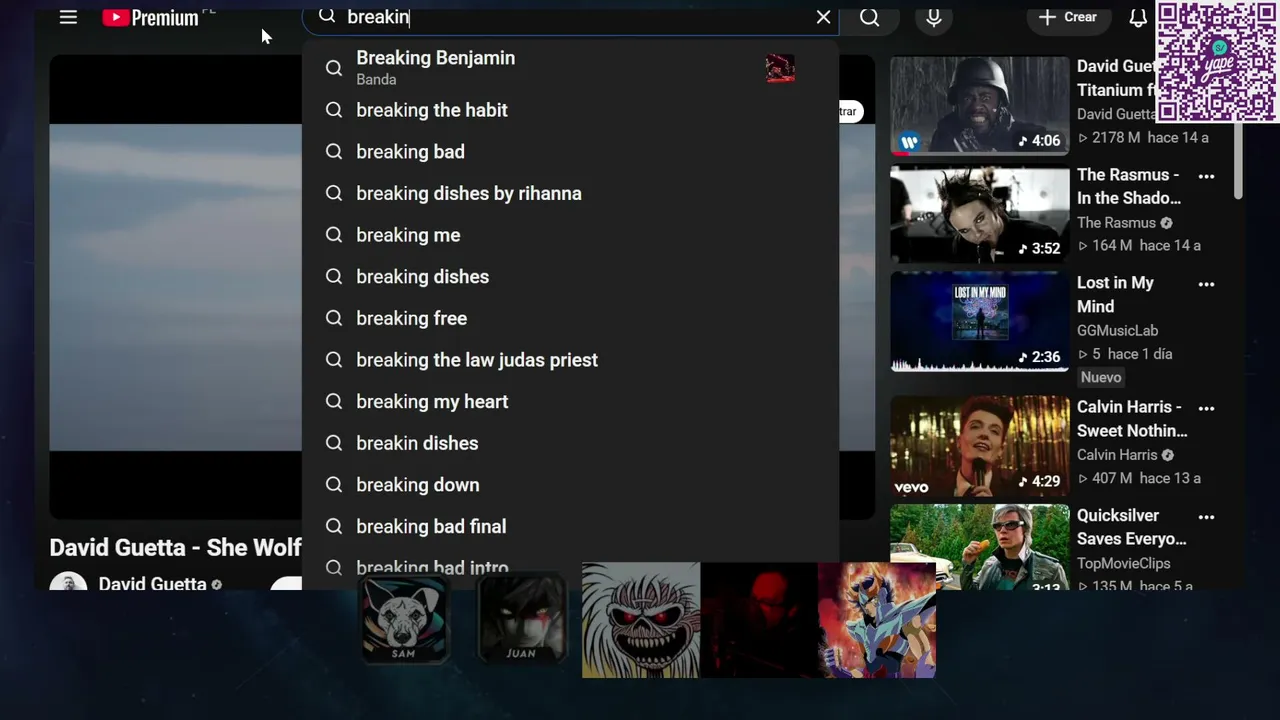The height and width of the screenshot is (720, 1280).
Task: Click the "Lost in My Mind" video title
Action: [x=1115, y=295]
